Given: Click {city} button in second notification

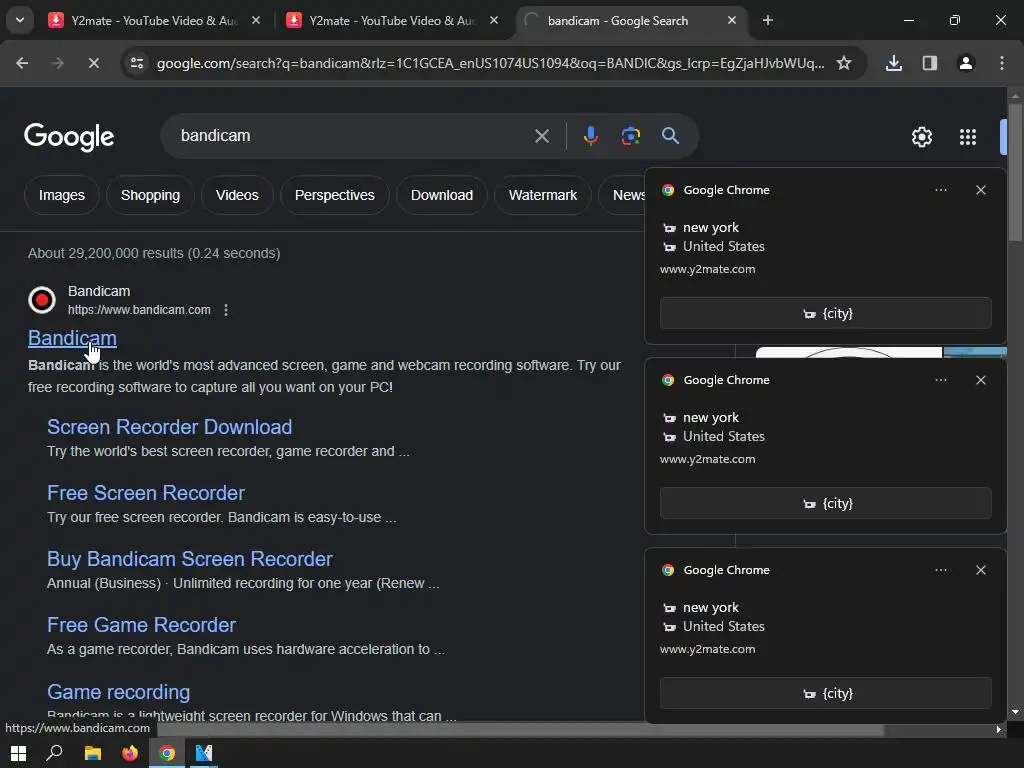Looking at the screenshot, I should click(825, 504).
